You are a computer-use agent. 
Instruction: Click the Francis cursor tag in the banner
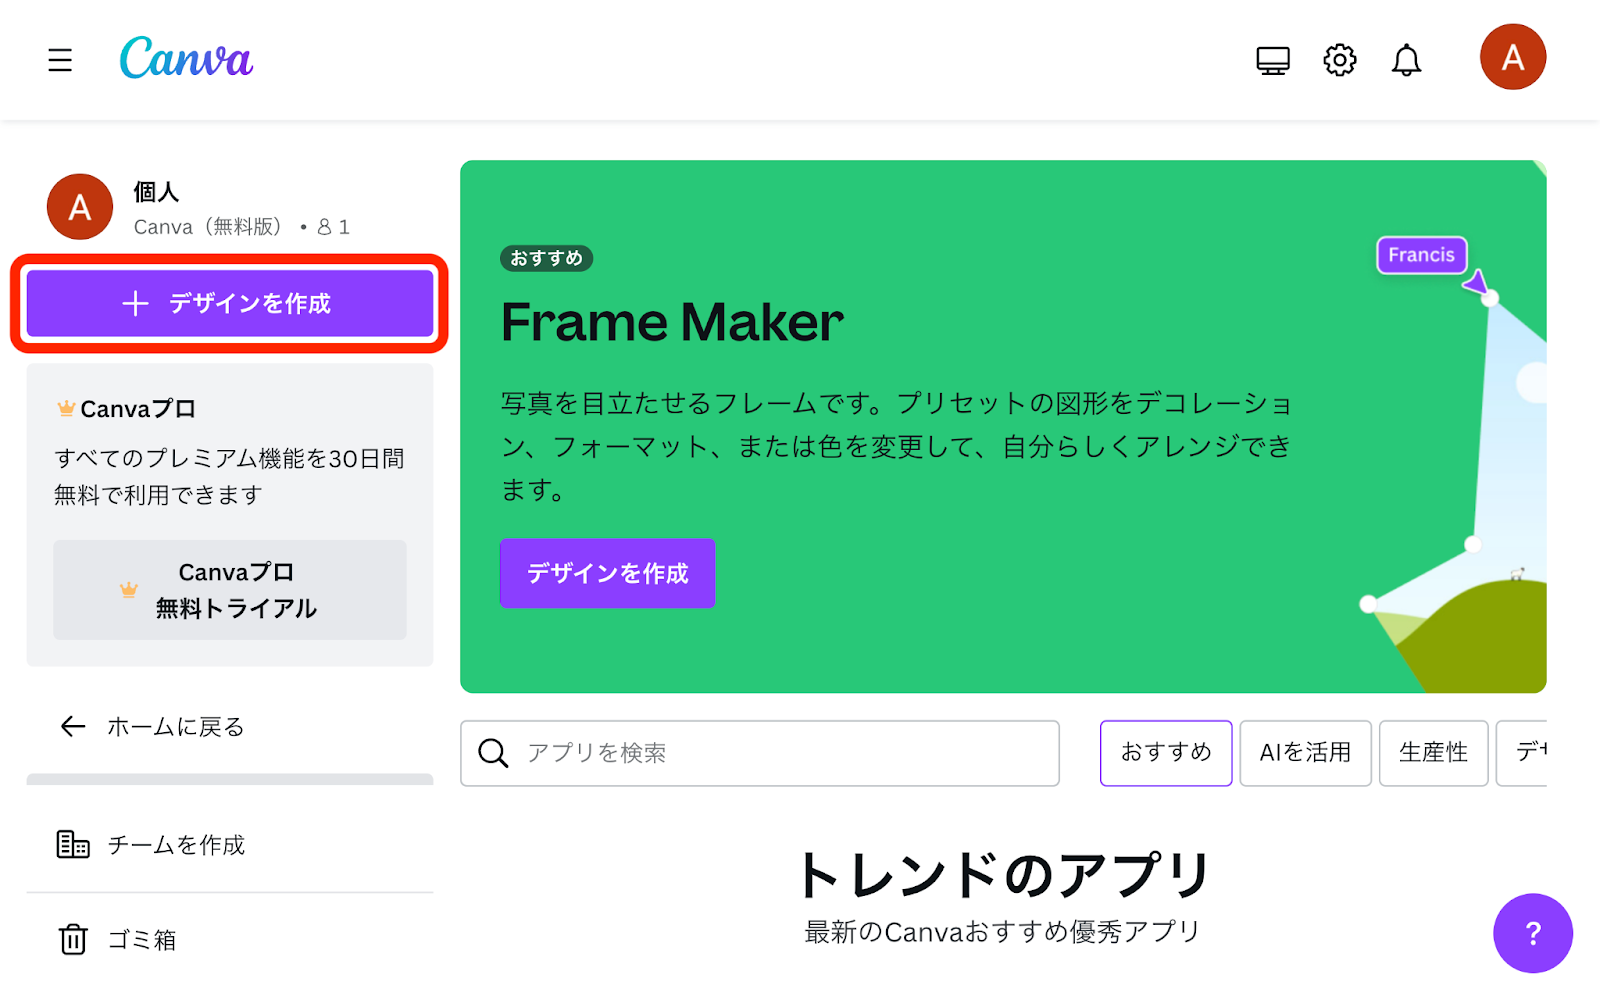(1421, 255)
